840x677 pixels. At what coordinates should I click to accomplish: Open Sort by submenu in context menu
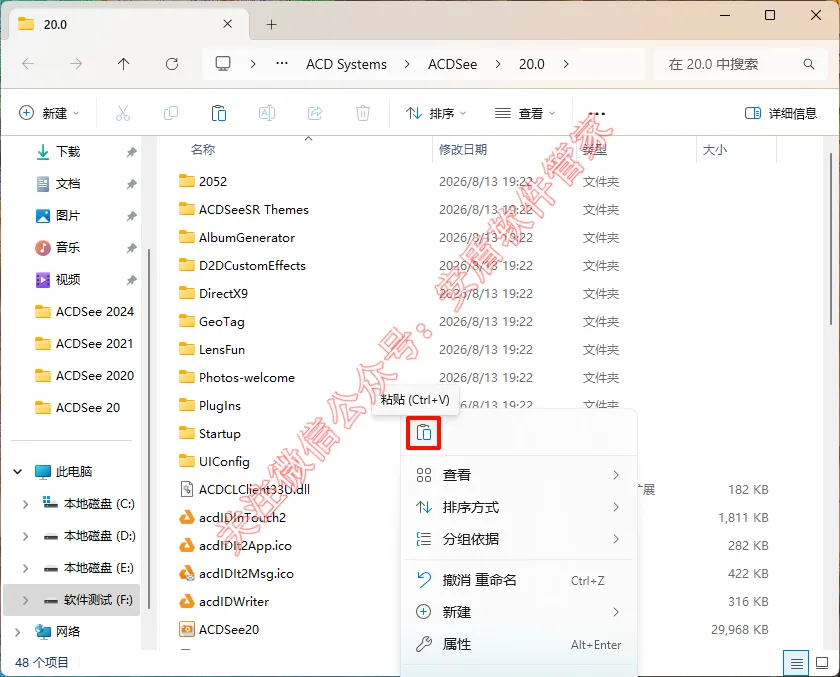(x=518, y=507)
